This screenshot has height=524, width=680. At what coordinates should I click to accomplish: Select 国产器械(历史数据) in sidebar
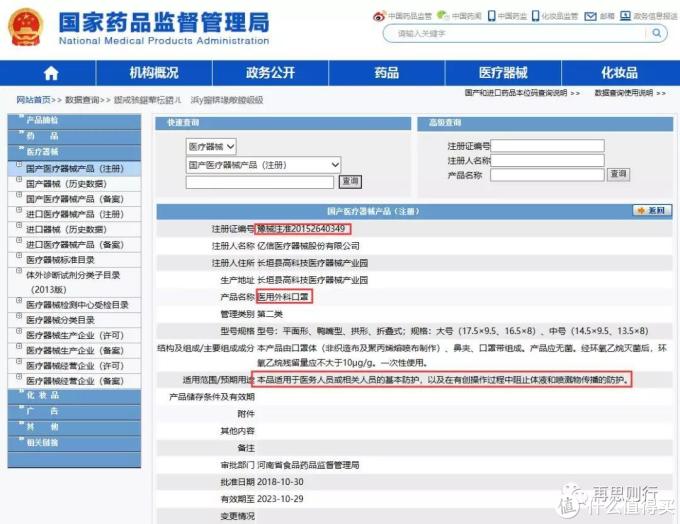click(x=66, y=184)
